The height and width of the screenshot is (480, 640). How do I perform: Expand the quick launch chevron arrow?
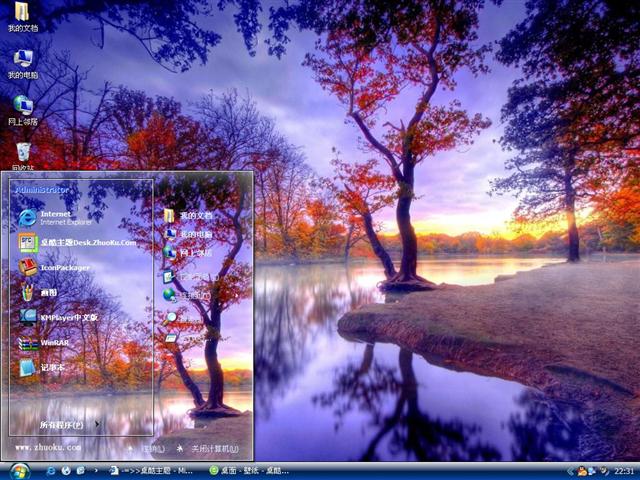coord(96,471)
